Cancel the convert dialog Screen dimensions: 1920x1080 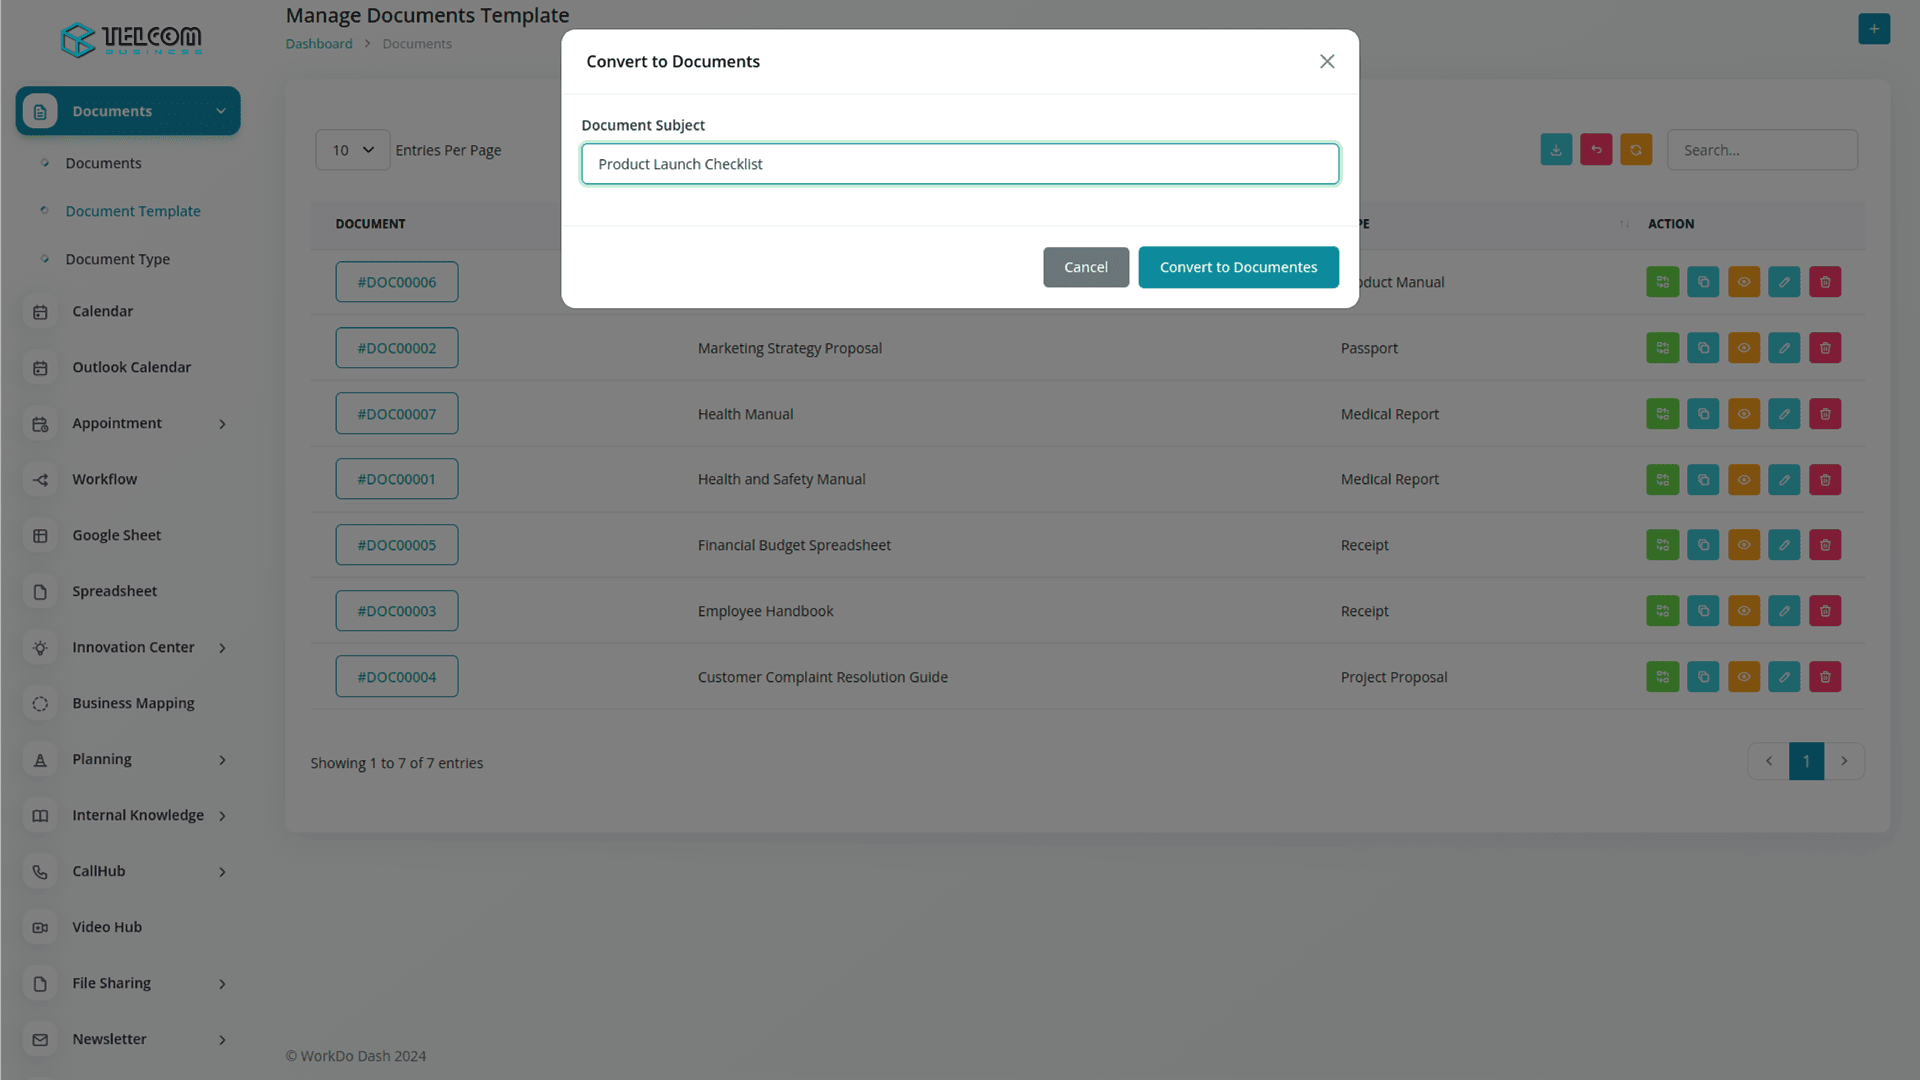coord(1085,267)
